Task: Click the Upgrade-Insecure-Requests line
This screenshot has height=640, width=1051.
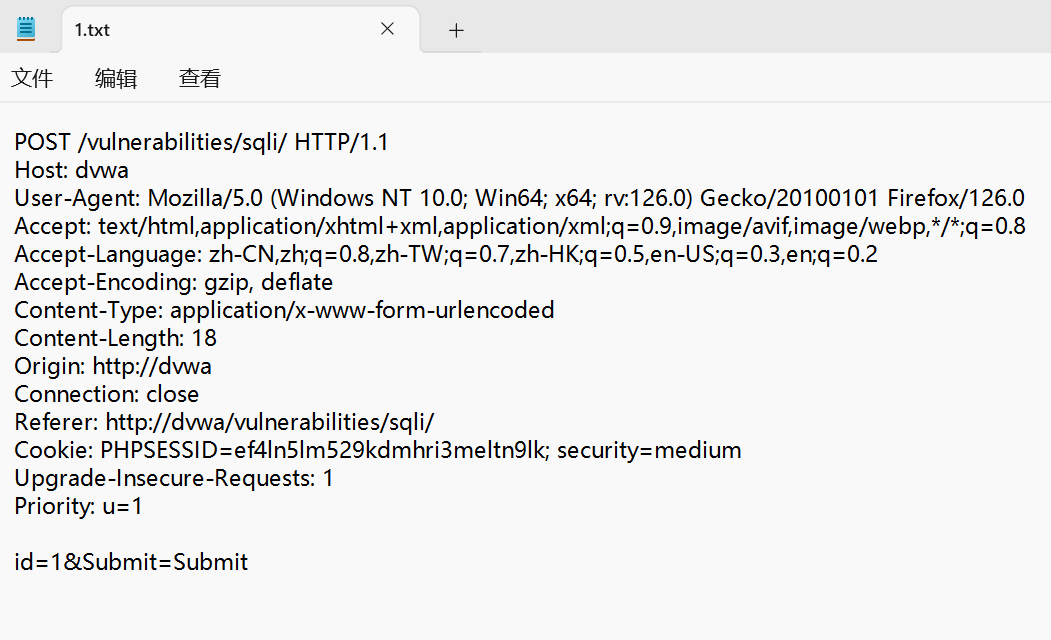Action: pos(174,478)
